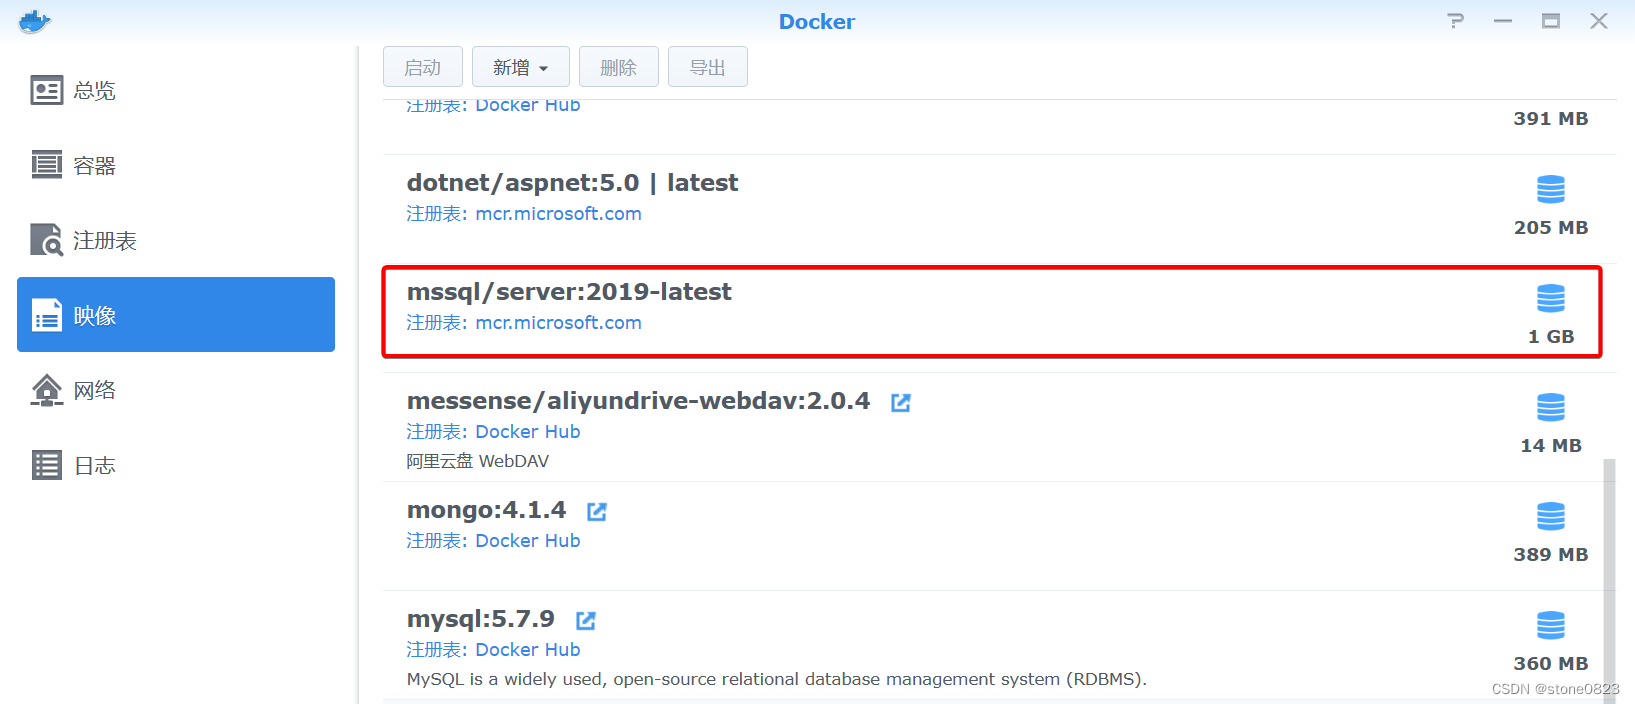Image resolution: width=1635 pixels, height=704 pixels.
Task: Click database size icon for aliyundrive-webdav
Action: pyautogui.click(x=1551, y=407)
